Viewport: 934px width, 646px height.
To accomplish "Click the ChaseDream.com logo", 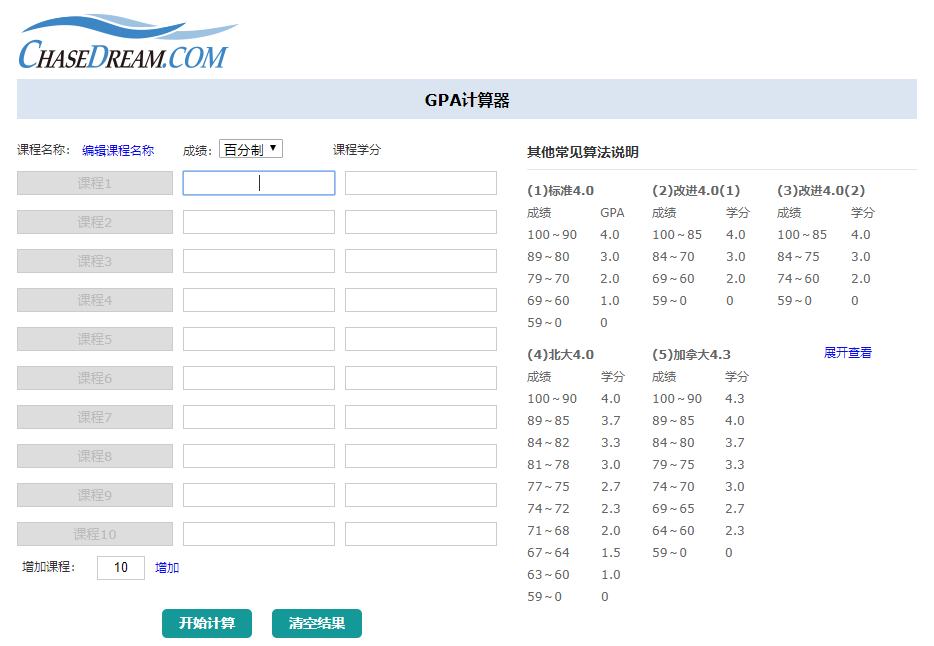I will (122, 38).
